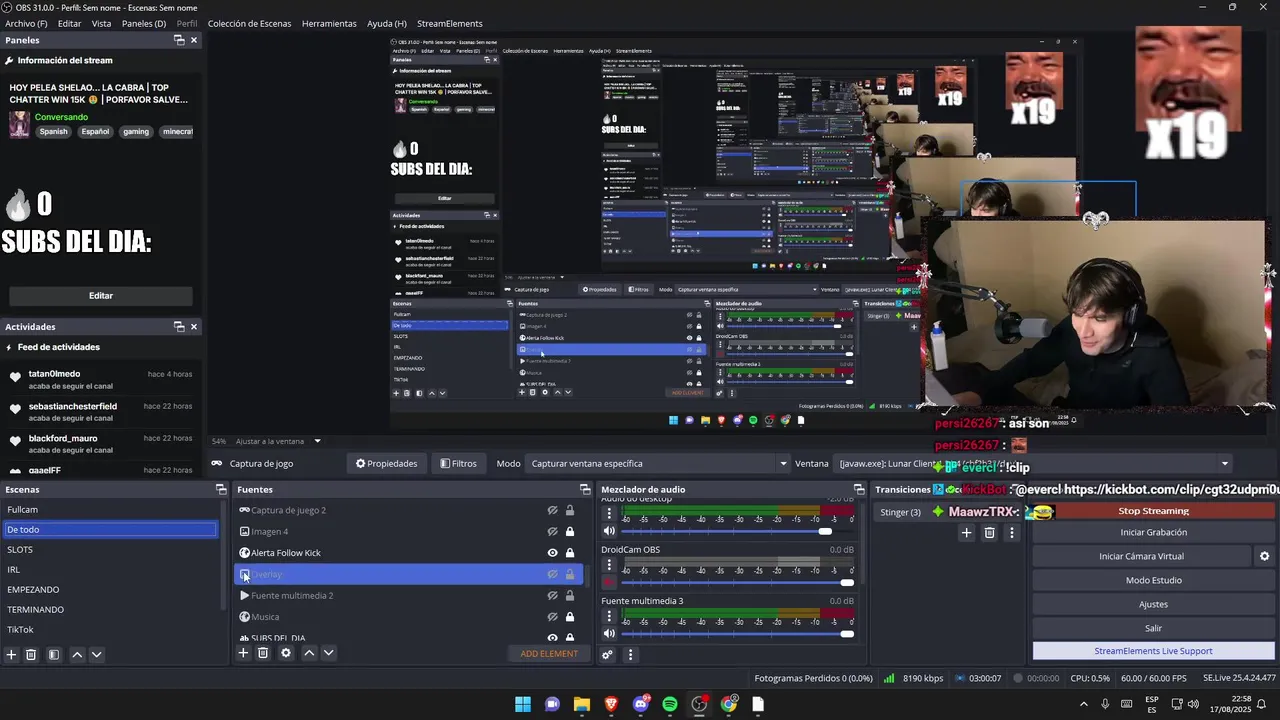Move the selected scene up
Viewport: 1280px width, 720px height.
coord(77,654)
